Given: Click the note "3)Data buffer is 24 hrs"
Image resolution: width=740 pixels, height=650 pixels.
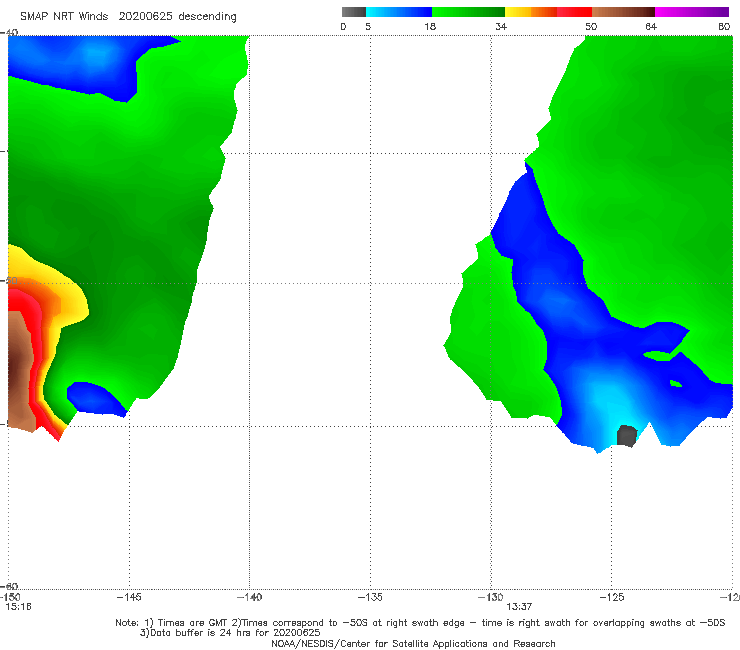Looking at the screenshot, I should point(230,633).
